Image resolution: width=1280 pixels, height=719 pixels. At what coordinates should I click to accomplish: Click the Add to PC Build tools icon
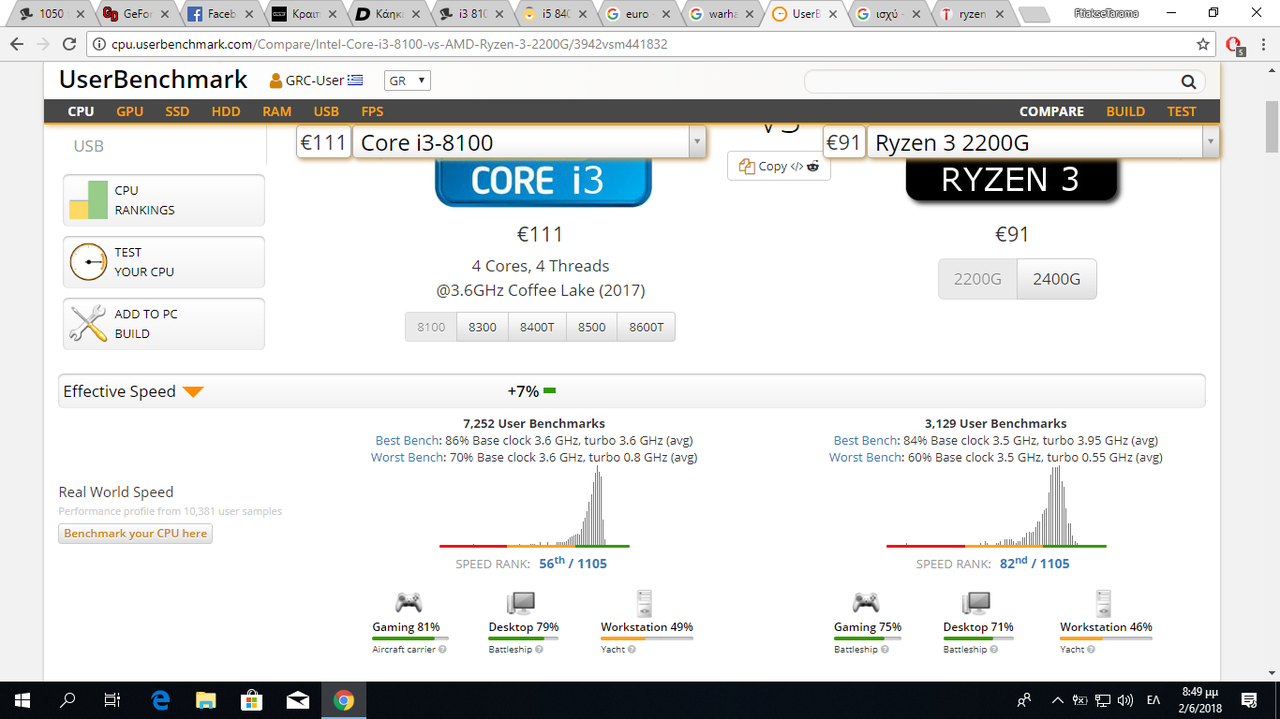click(x=88, y=324)
